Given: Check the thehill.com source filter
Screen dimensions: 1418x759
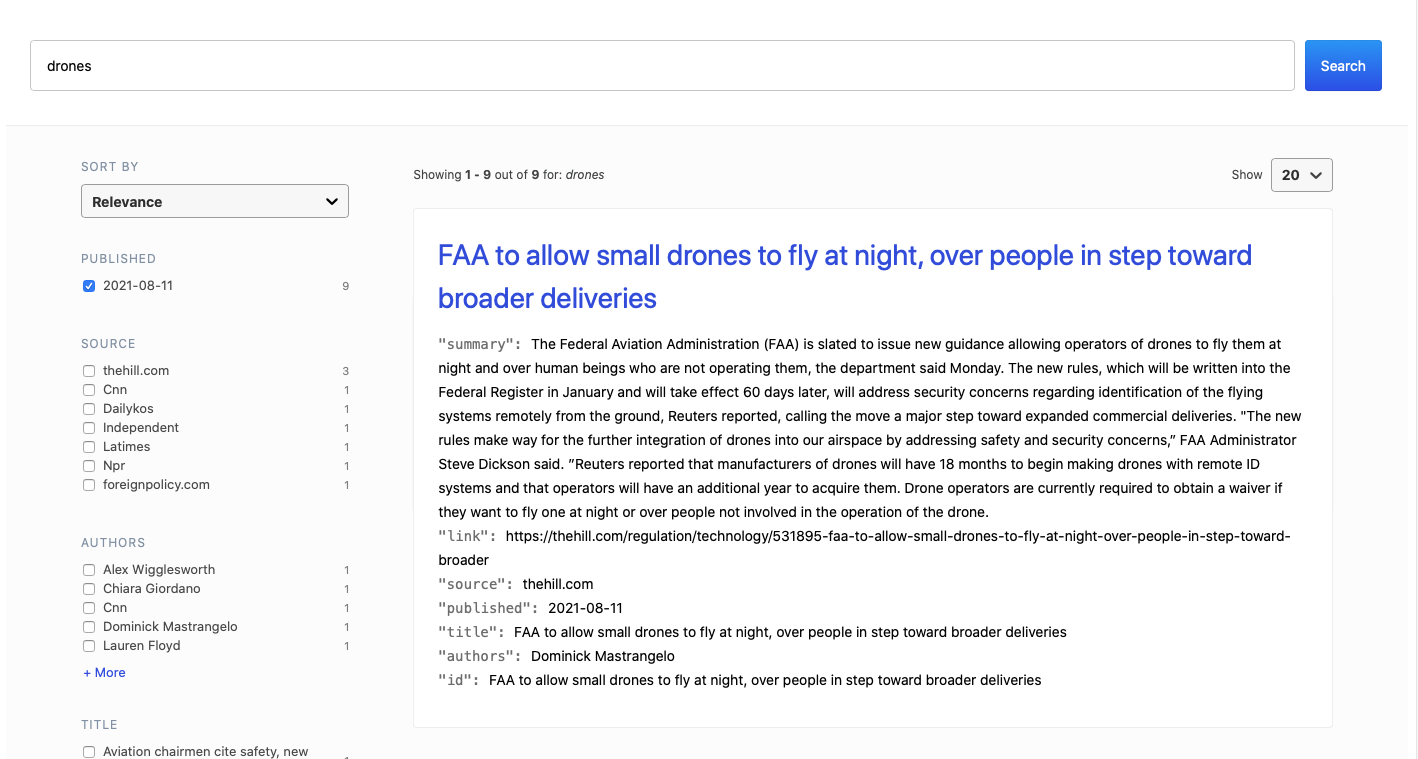Looking at the screenshot, I should click(89, 370).
